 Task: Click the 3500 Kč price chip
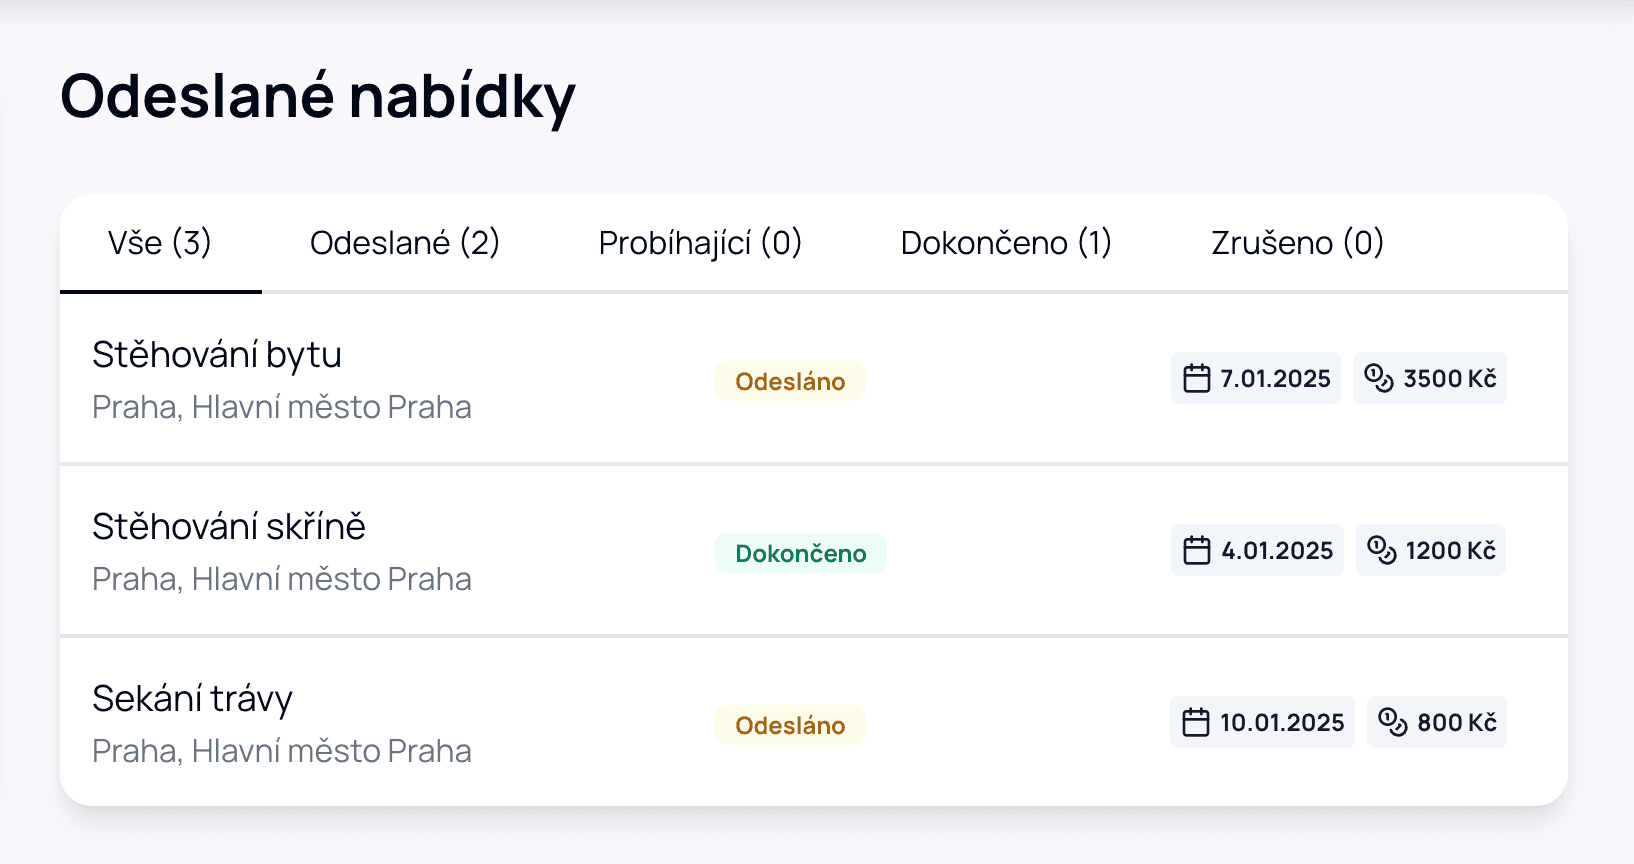[1430, 379]
